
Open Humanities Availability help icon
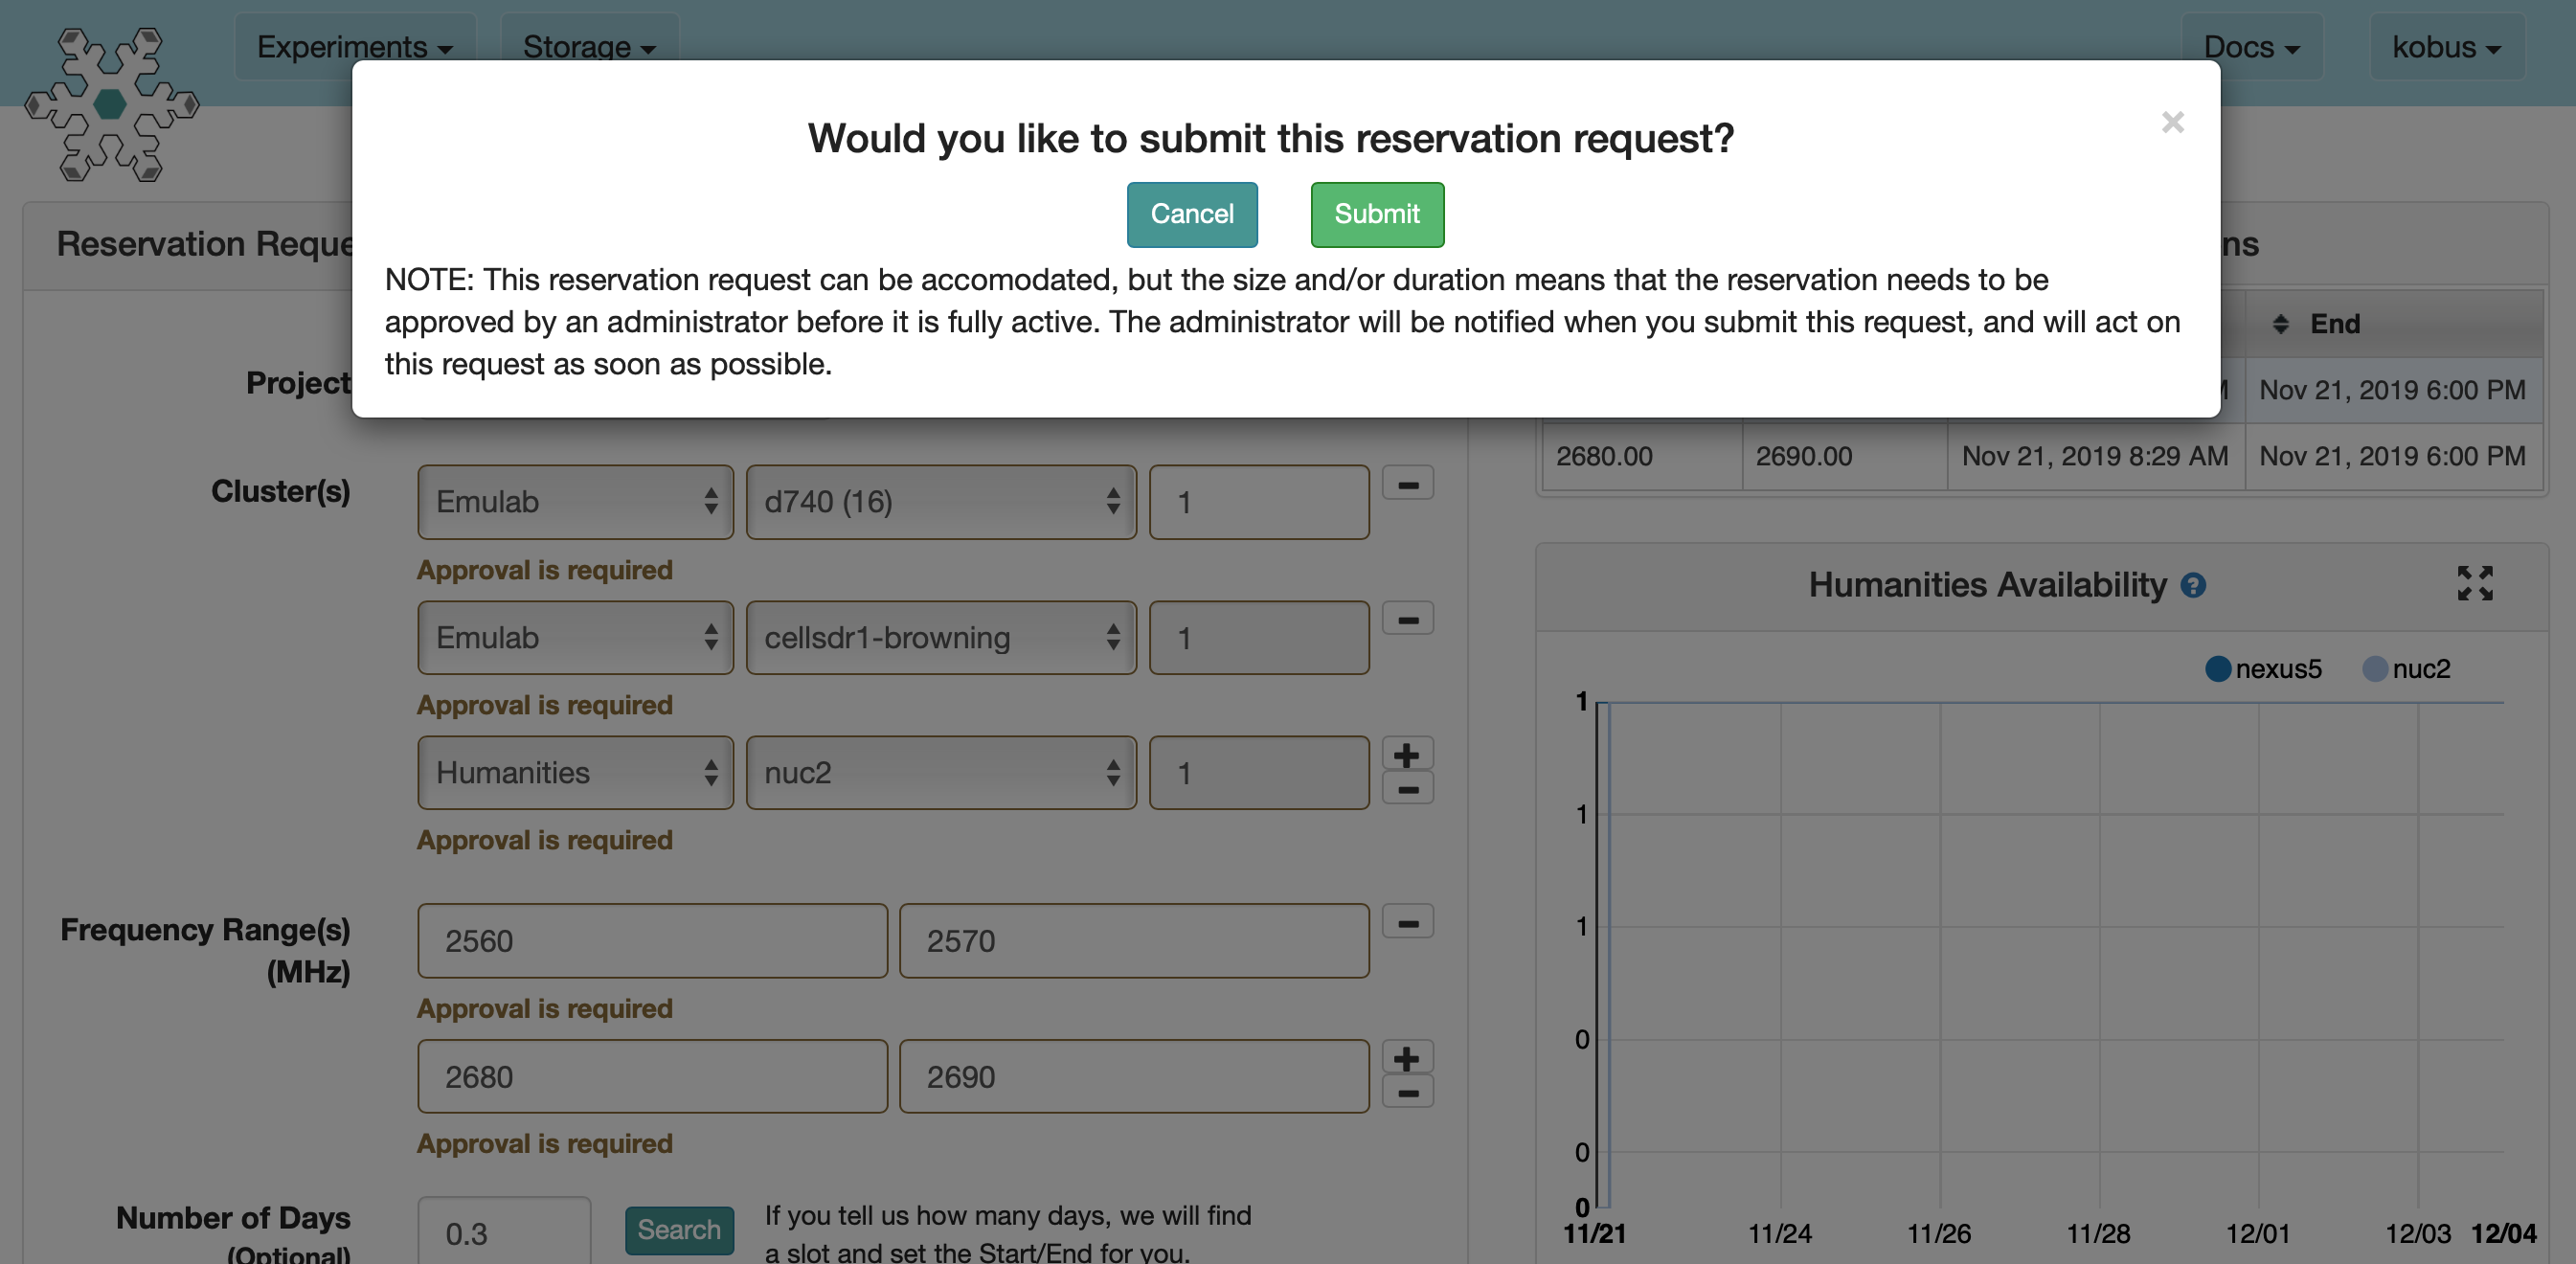tap(2194, 586)
